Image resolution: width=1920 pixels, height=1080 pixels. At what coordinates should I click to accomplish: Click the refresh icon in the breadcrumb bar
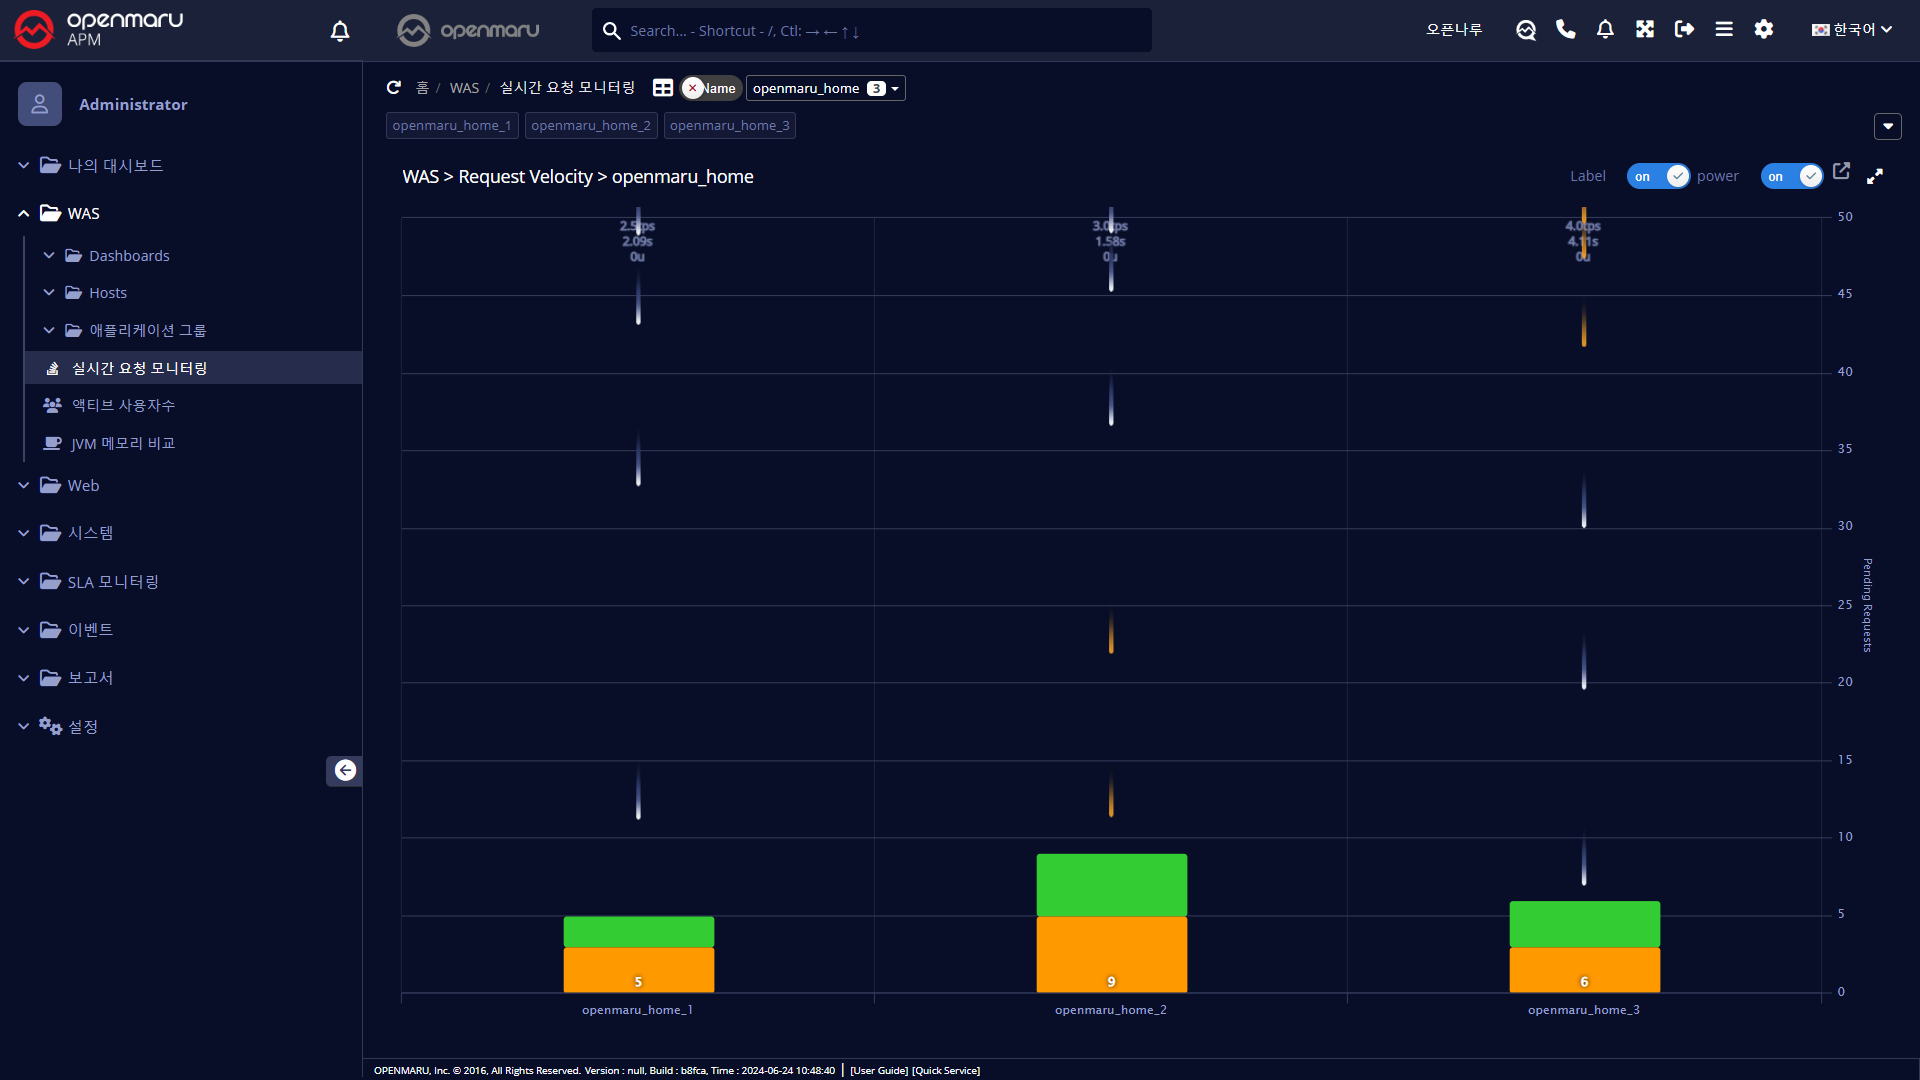(394, 88)
